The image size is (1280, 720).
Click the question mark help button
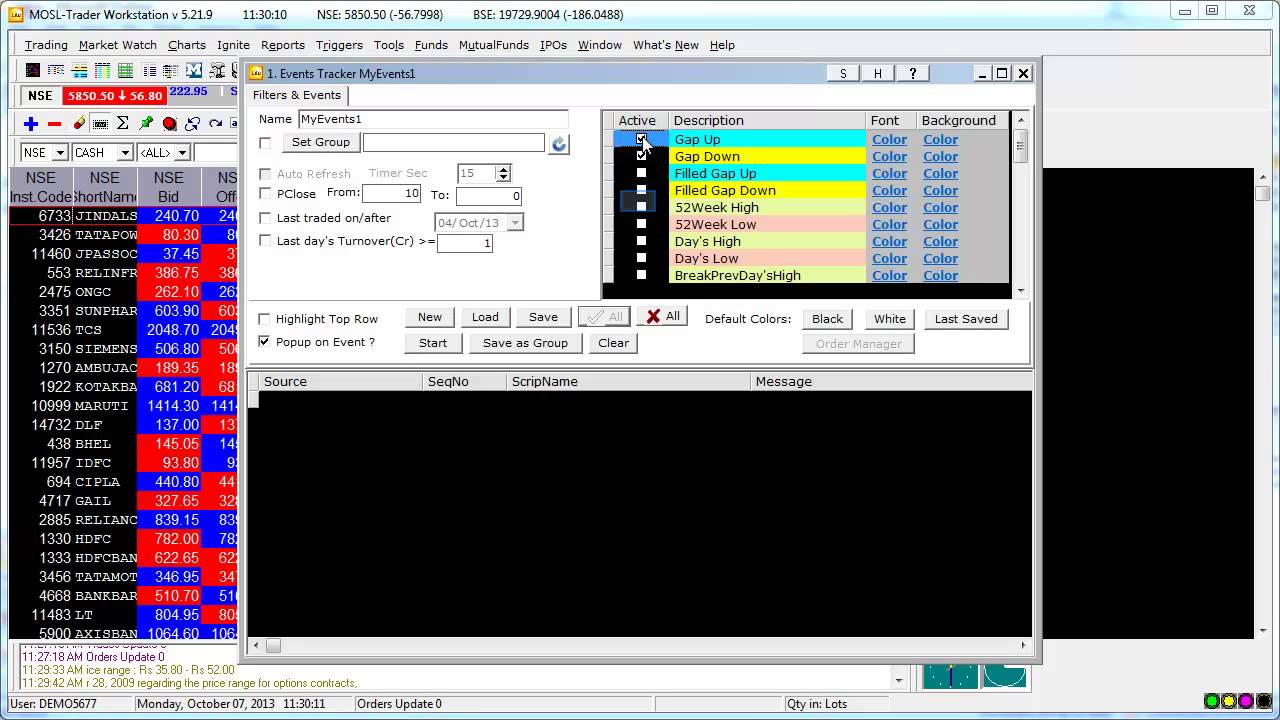912,73
